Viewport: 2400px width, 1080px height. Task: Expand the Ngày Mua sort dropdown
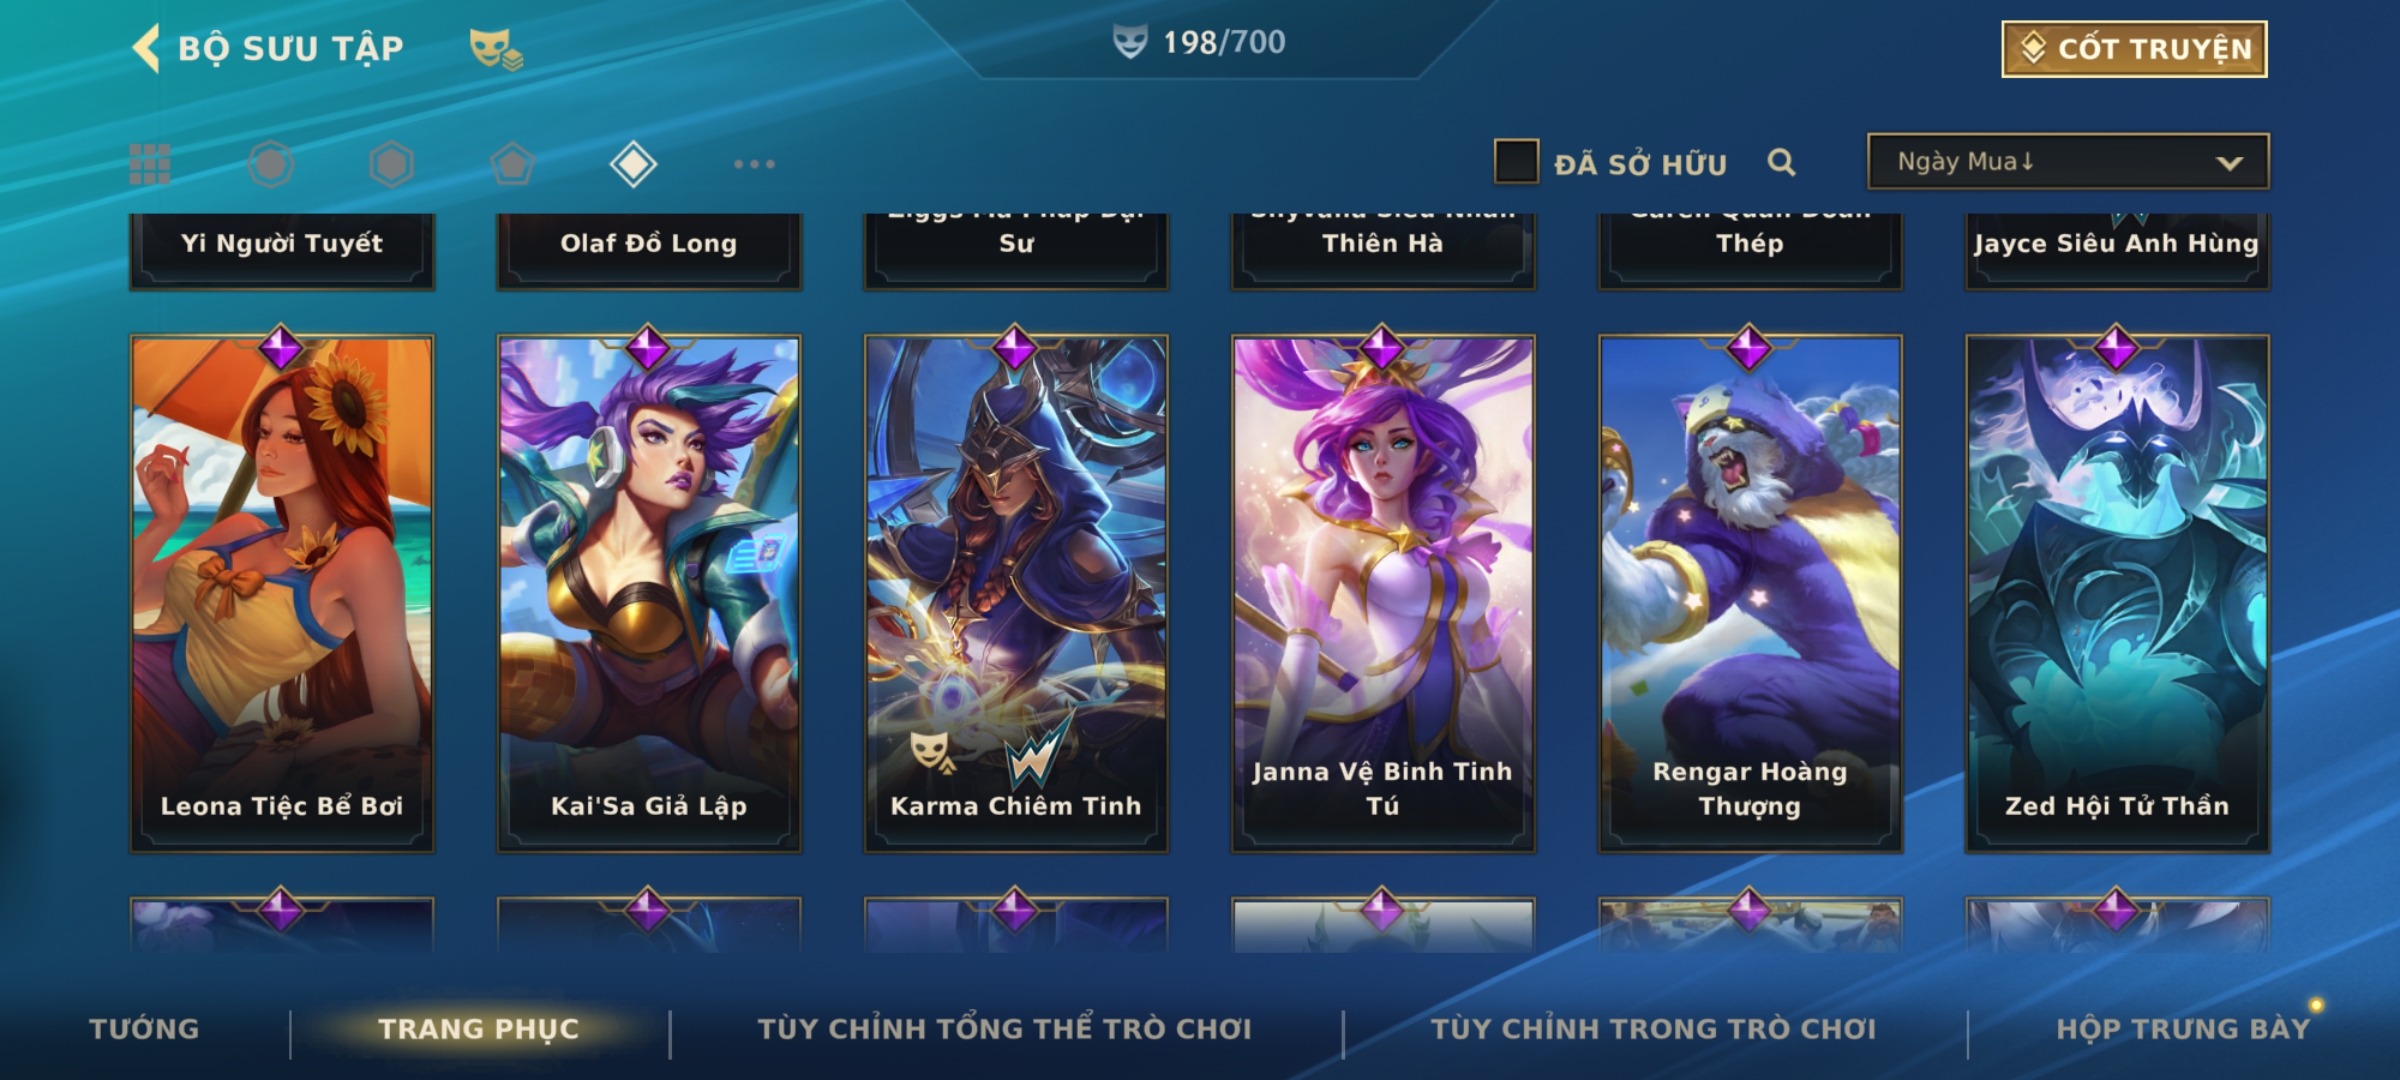pyautogui.click(x=2068, y=161)
